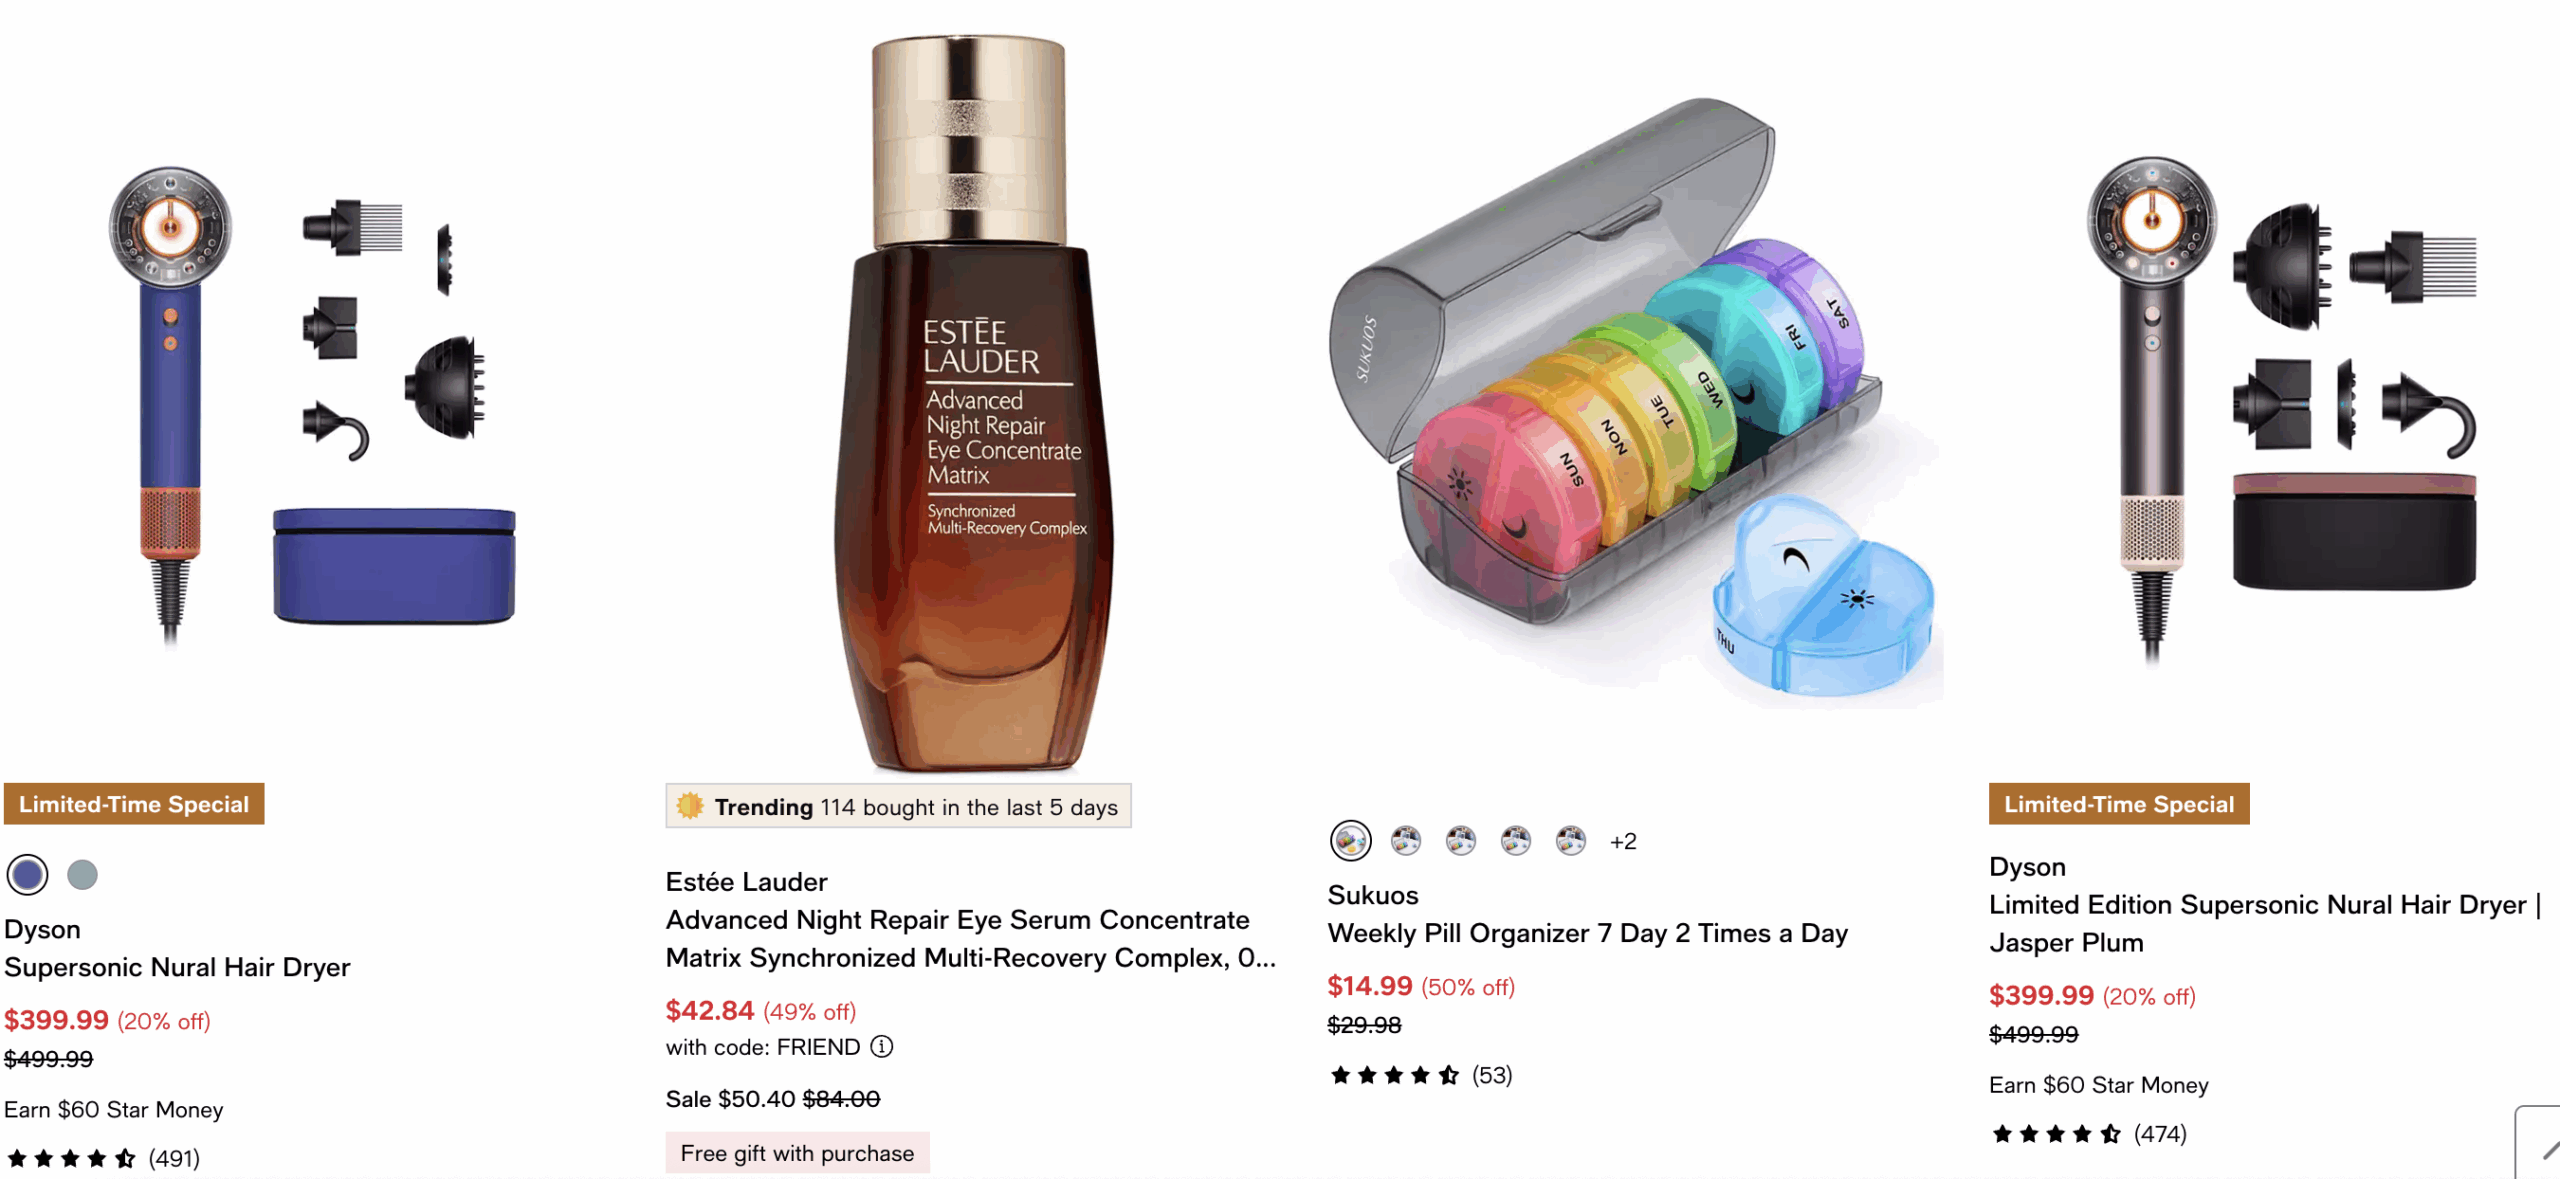
Task: Choose the second Sukuos pill organizer color variant
Action: 1406,841
